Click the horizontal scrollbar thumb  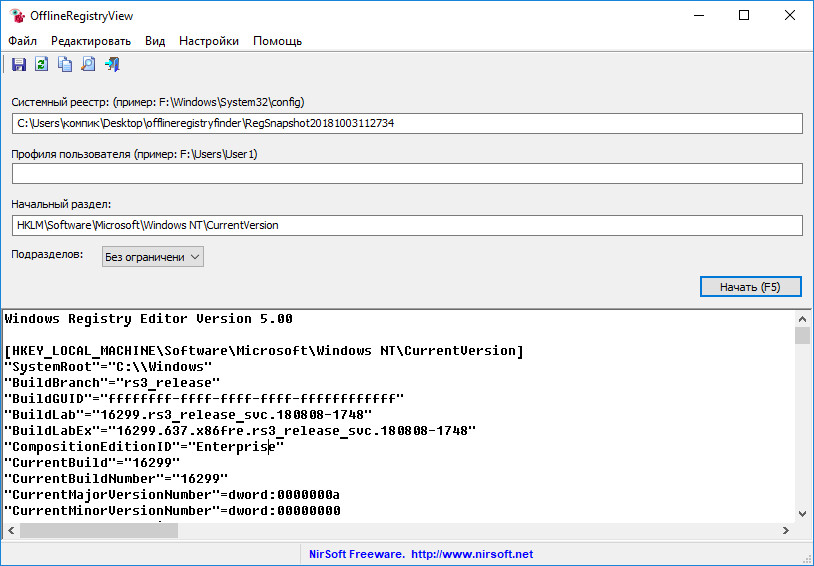coord(99,530)
